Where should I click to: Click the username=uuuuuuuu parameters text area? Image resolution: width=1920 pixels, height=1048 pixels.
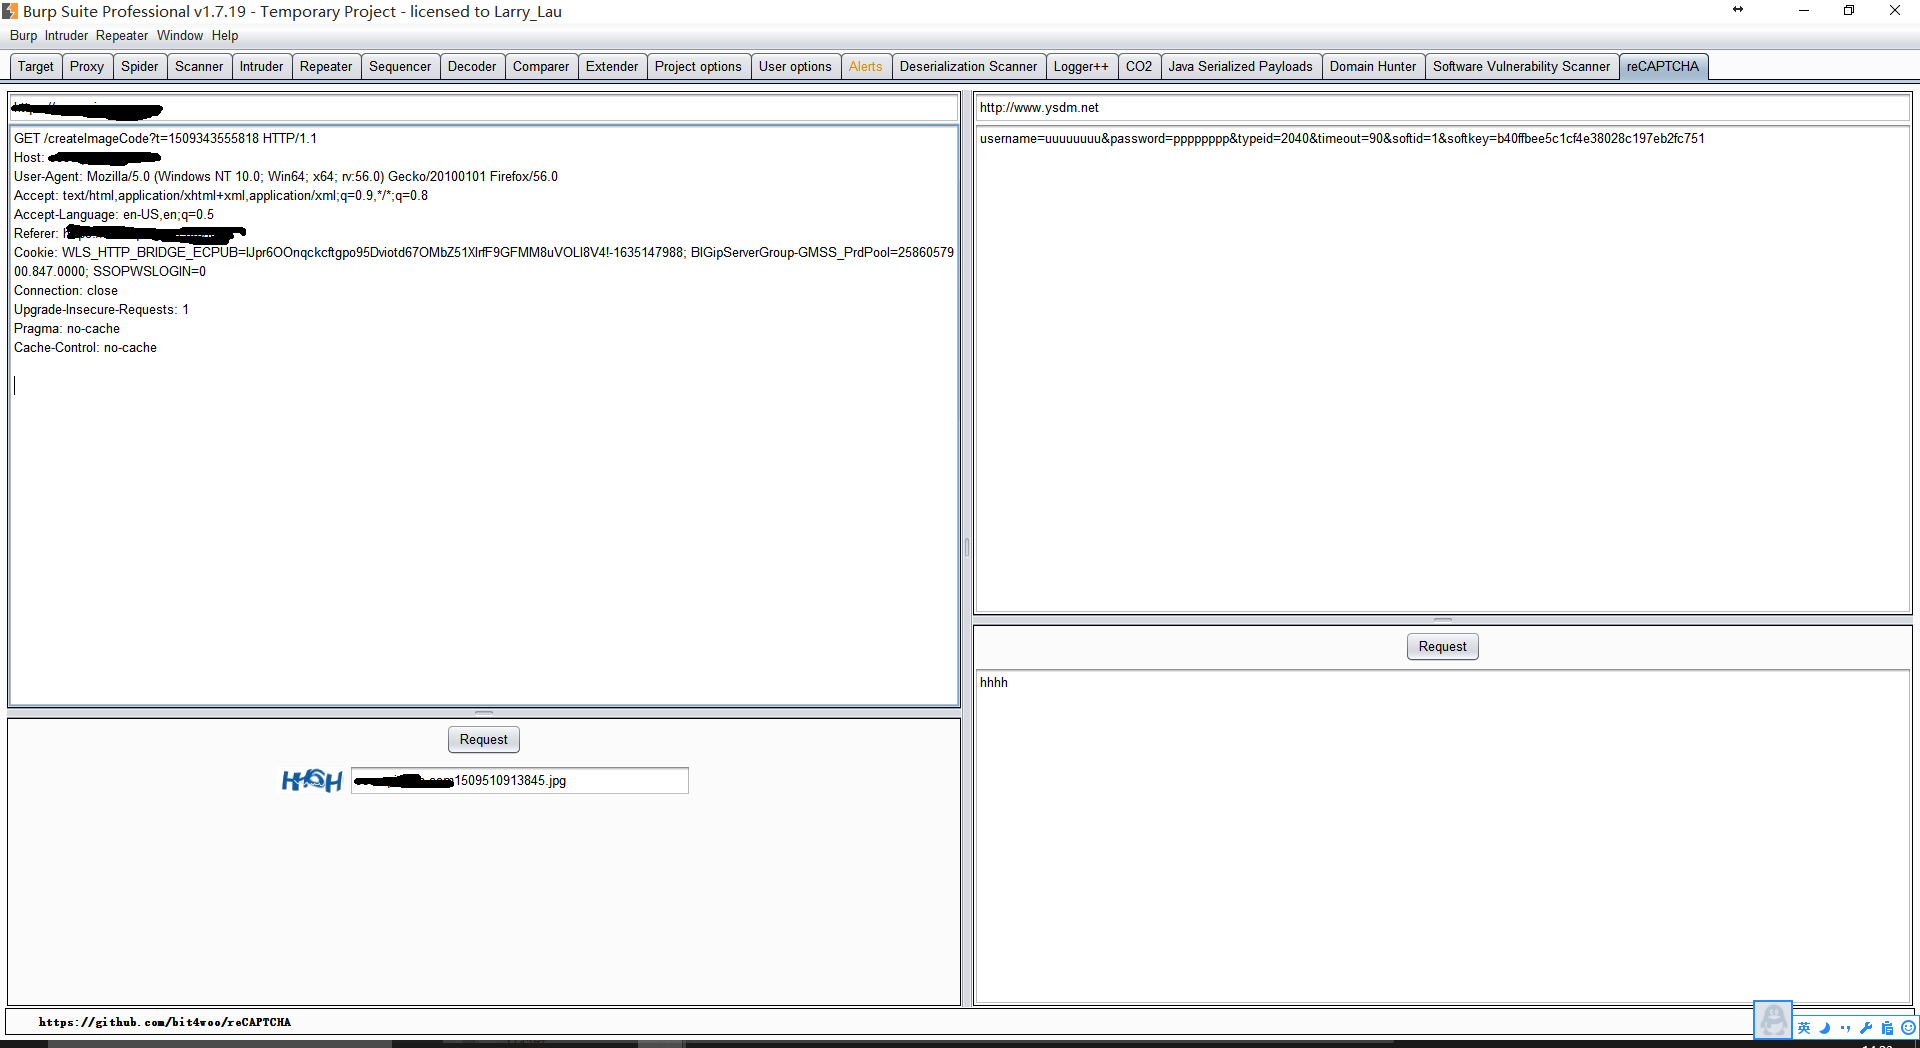point(1442,369)
